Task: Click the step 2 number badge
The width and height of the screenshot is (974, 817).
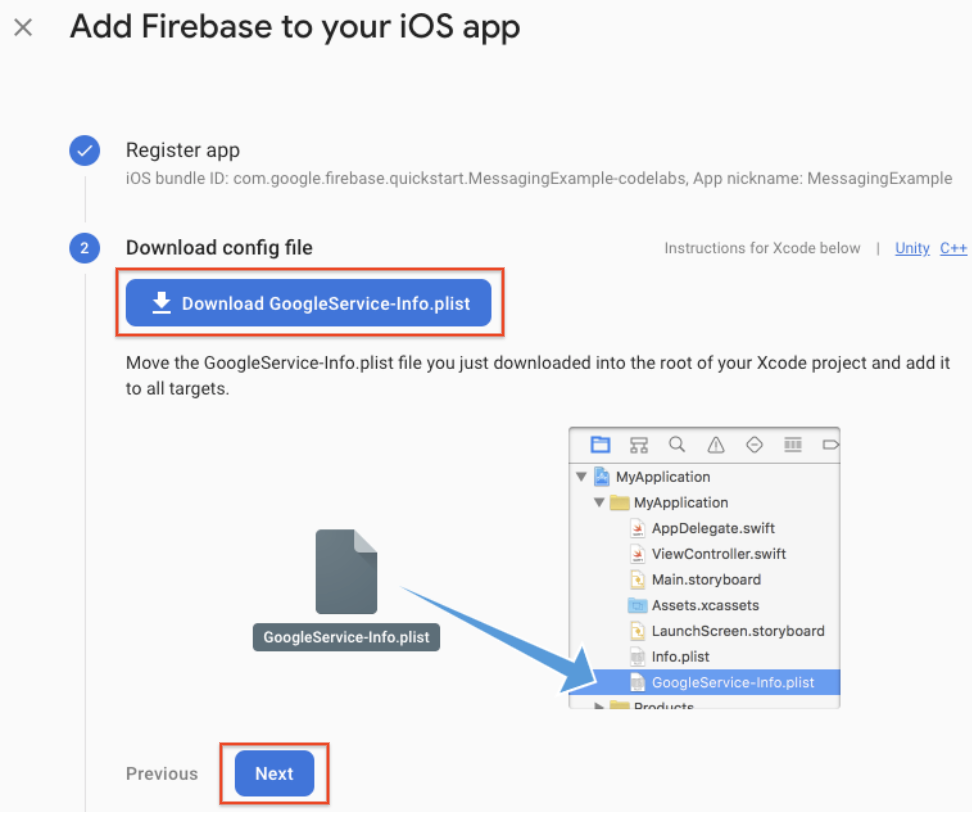Action: tap(84, 248)
